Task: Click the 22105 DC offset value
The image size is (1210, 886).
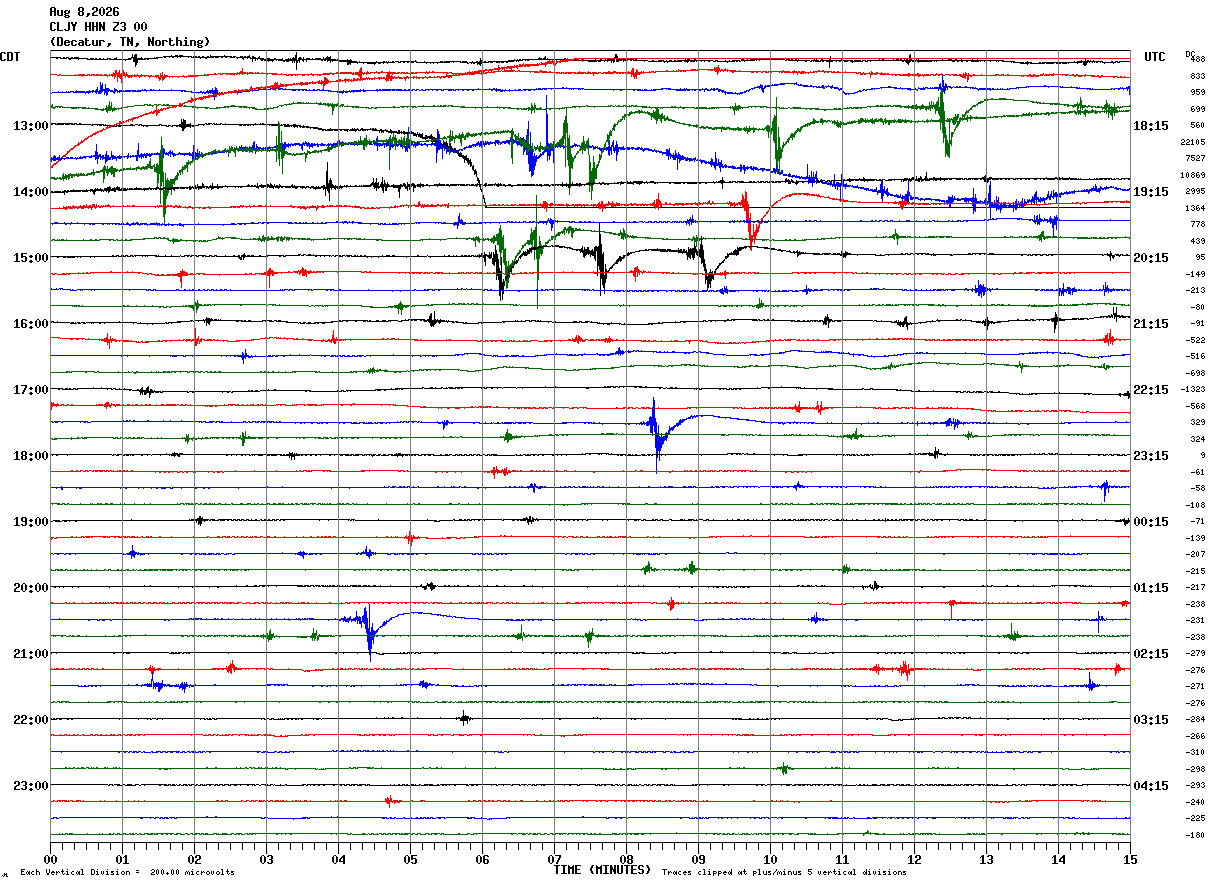Action: pyautogui.click(x=1196, y=142)
